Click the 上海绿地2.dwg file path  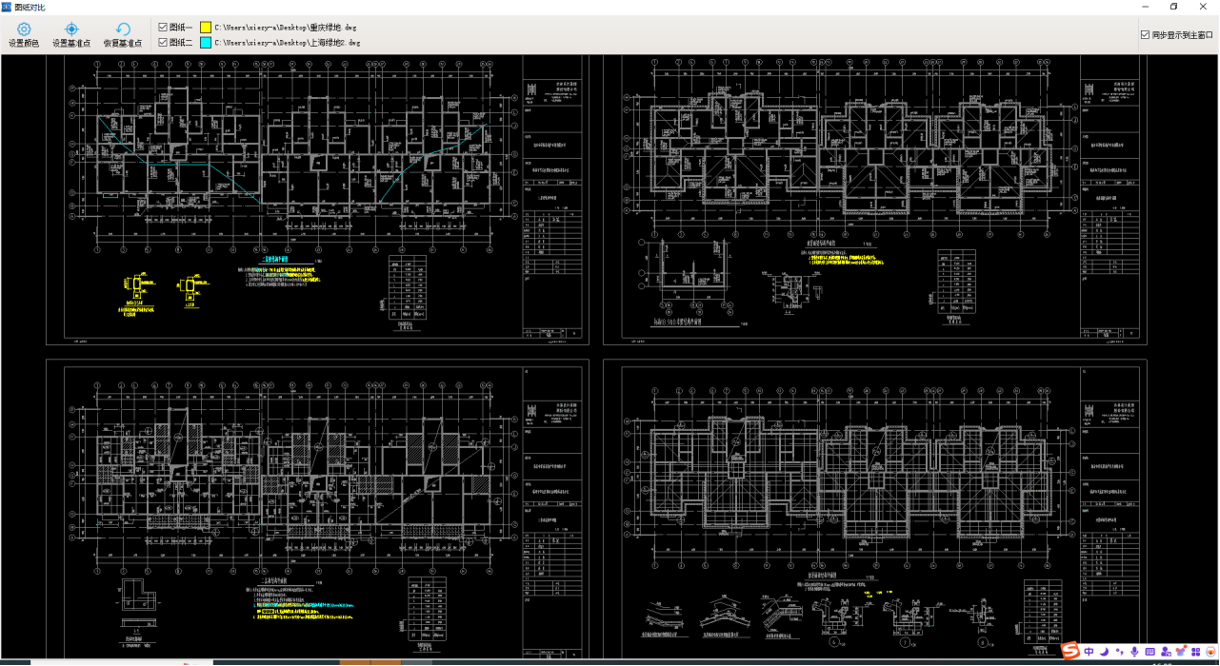click(x=287, y=43)
